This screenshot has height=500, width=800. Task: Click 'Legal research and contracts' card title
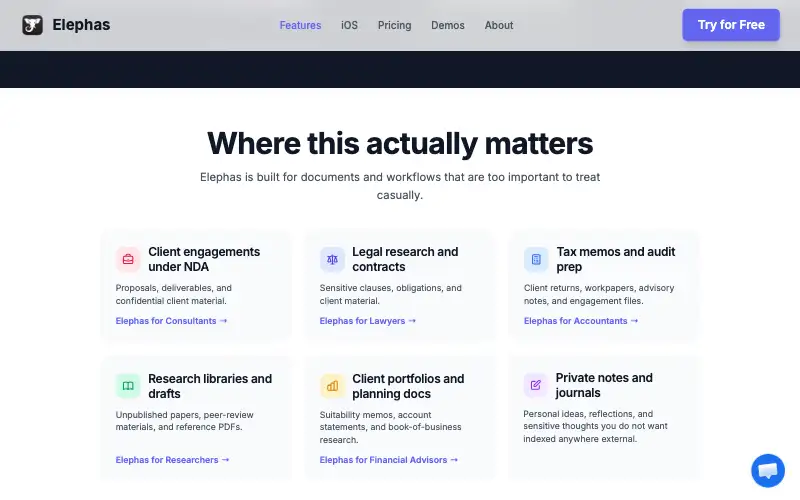coord(405,259)
